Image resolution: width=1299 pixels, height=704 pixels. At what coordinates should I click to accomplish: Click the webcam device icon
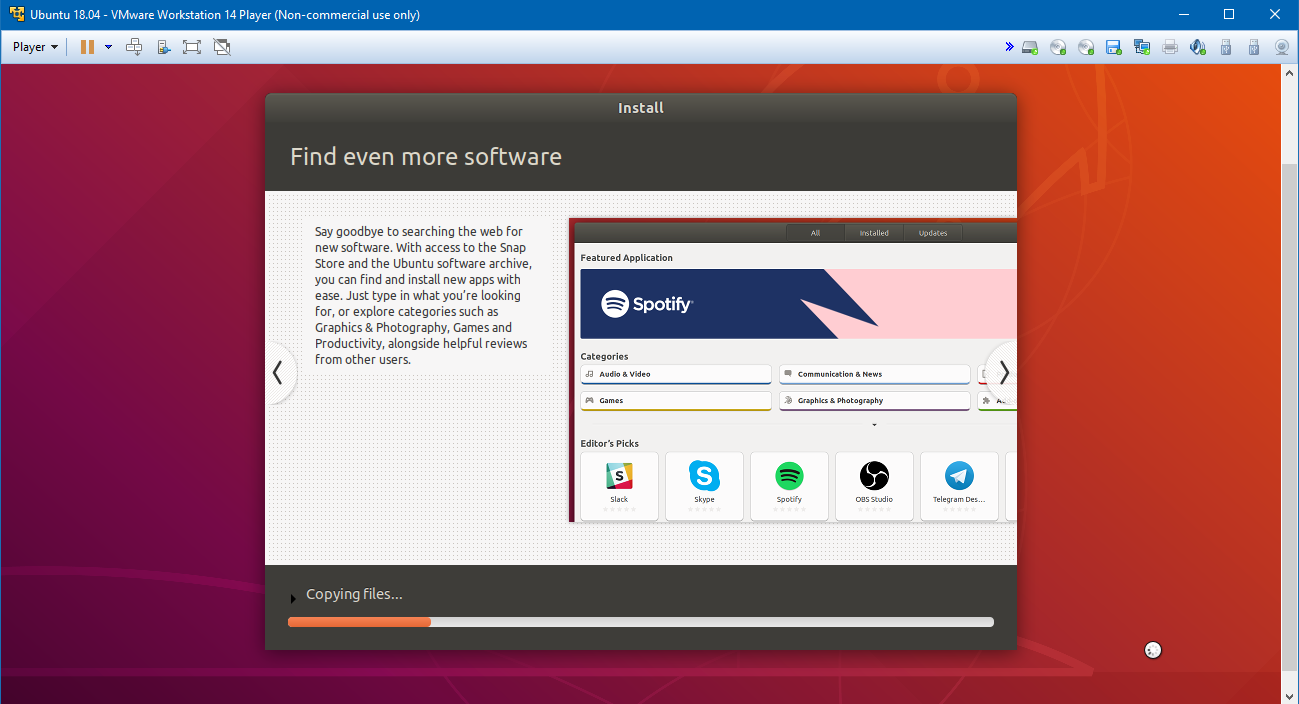[1282, 47]
